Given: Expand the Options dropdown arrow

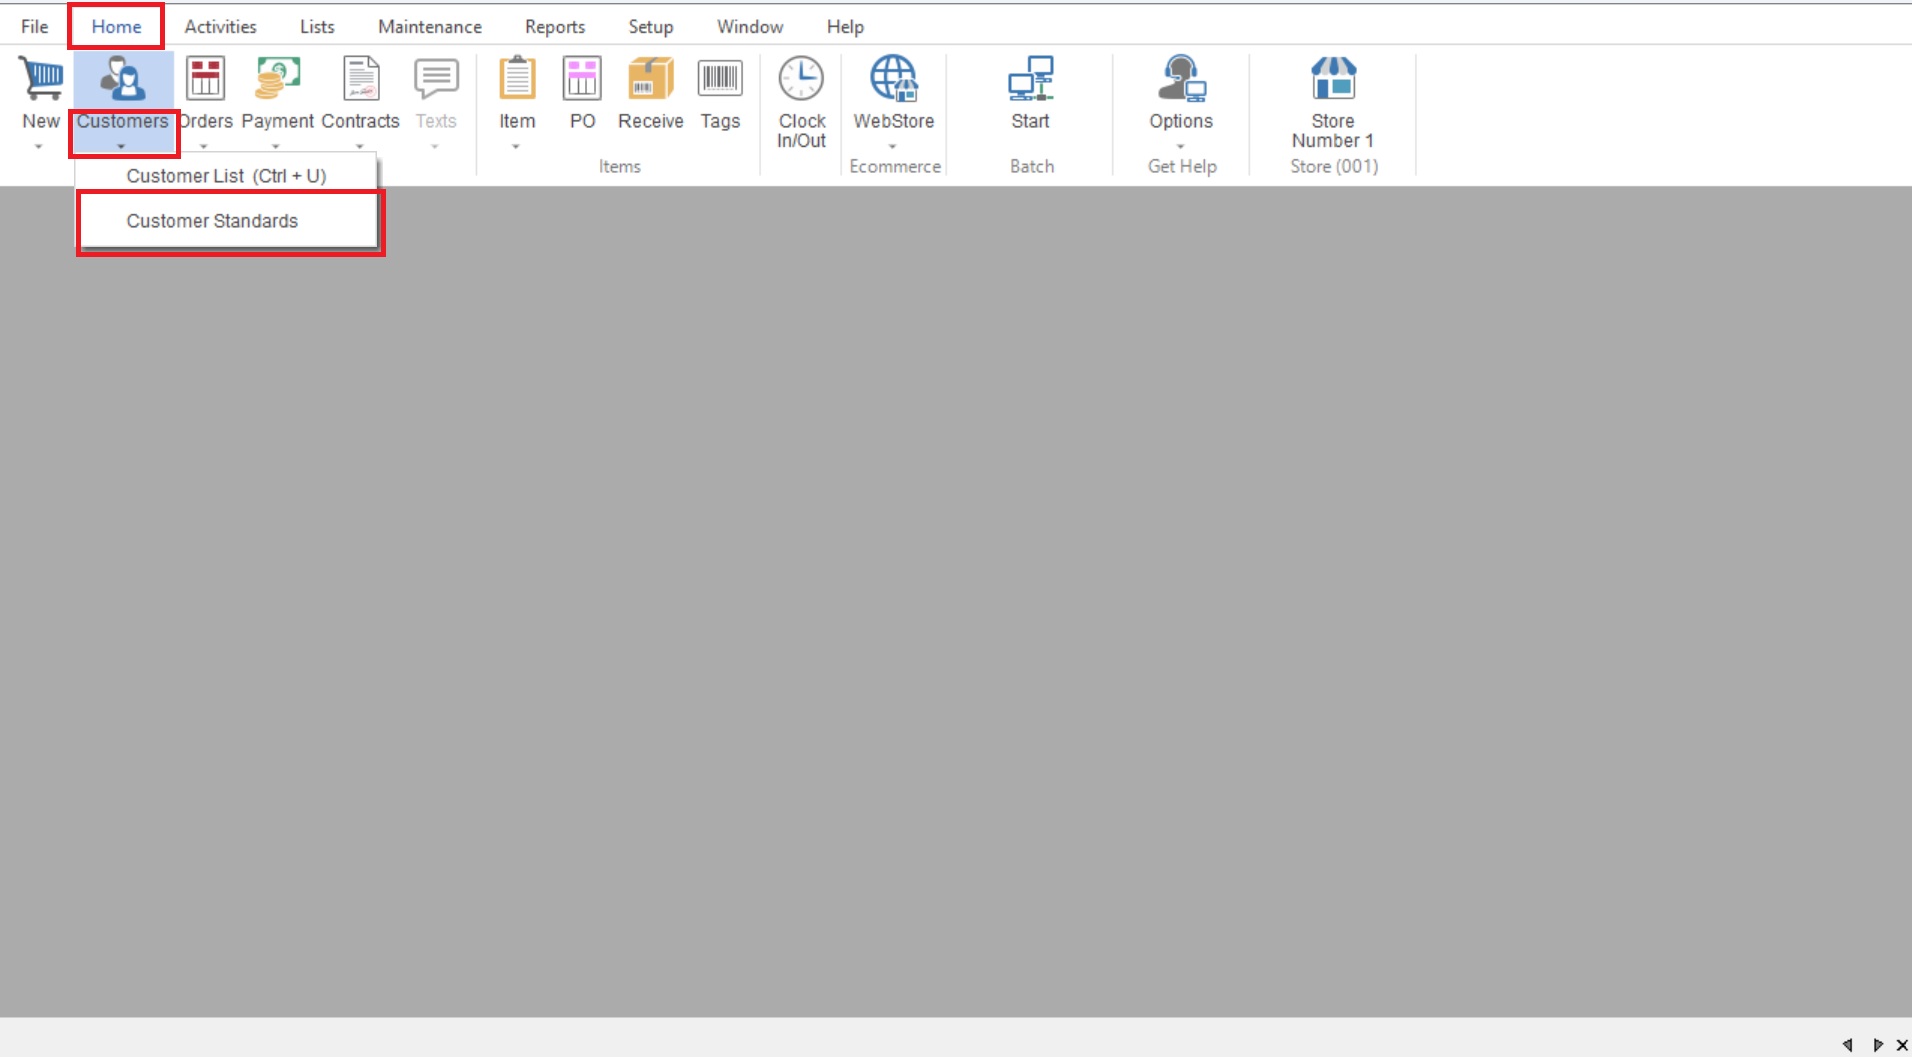Looking at the screenshot, I should tap(1181, 147).
